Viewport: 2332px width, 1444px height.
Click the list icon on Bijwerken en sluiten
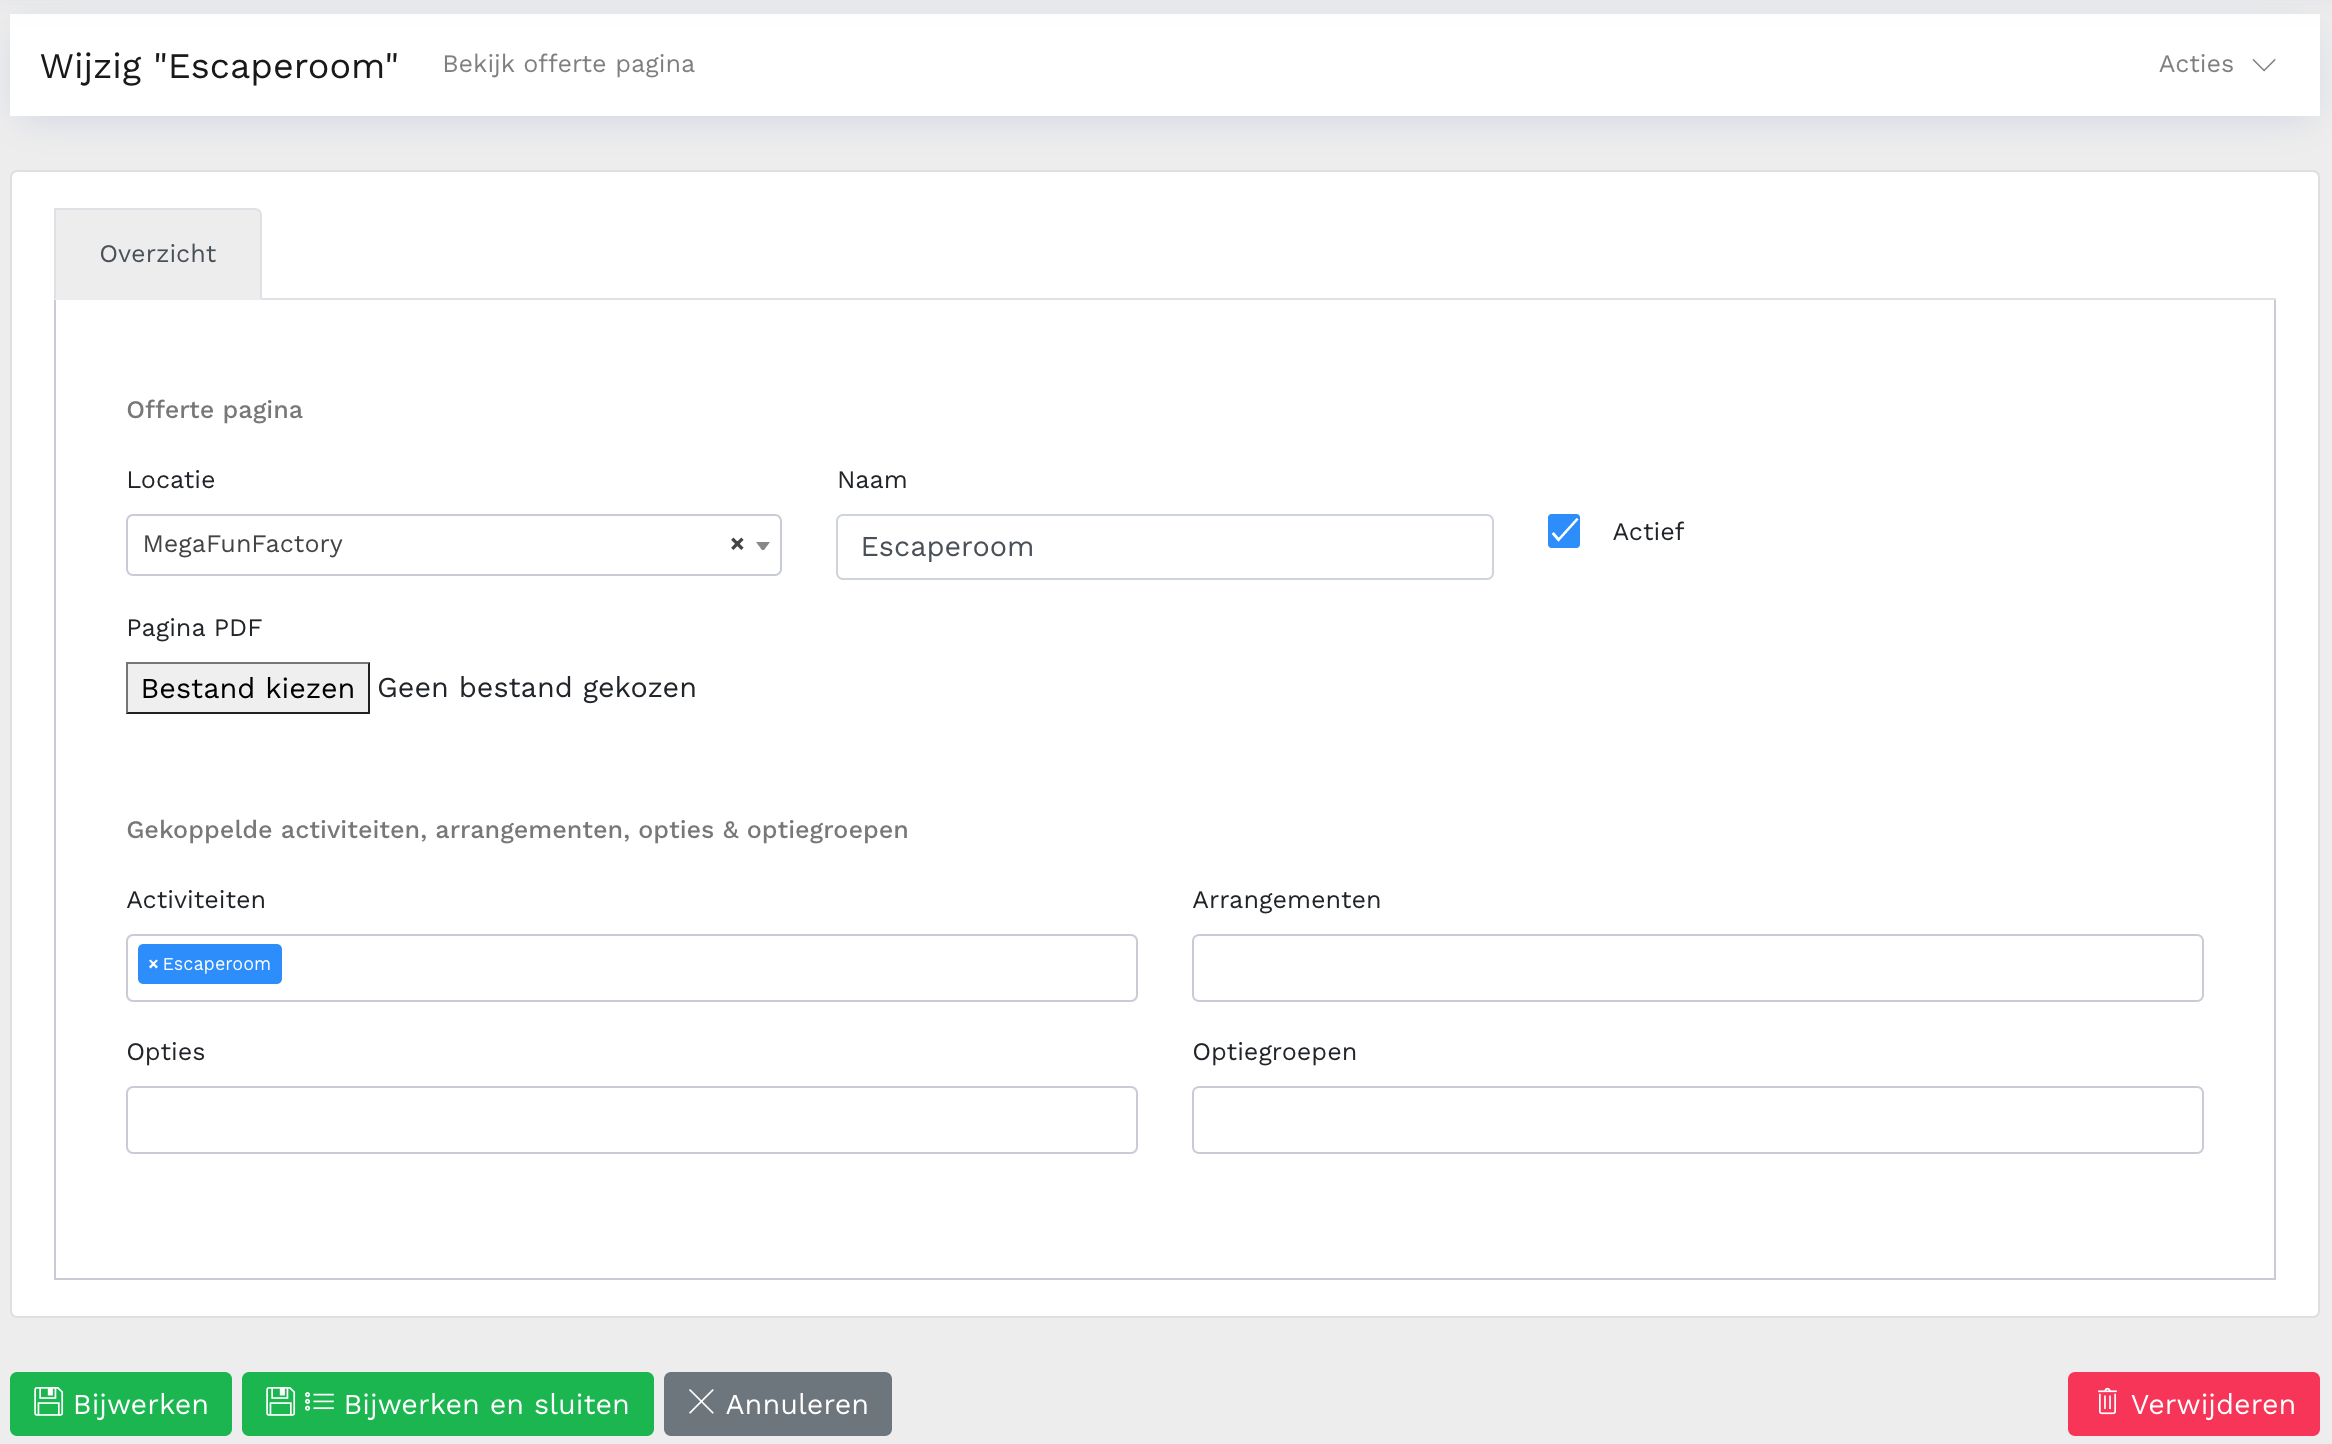(319, 1402)
